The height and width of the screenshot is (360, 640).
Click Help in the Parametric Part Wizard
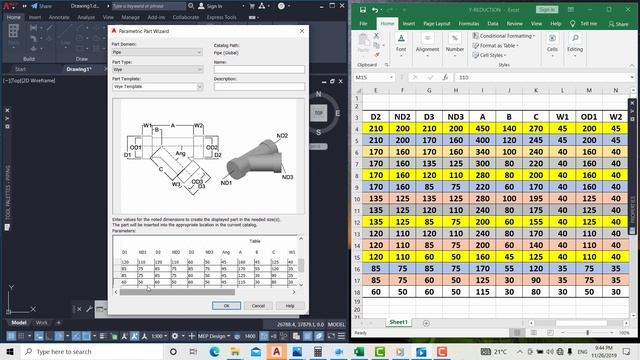coord(290,306)
